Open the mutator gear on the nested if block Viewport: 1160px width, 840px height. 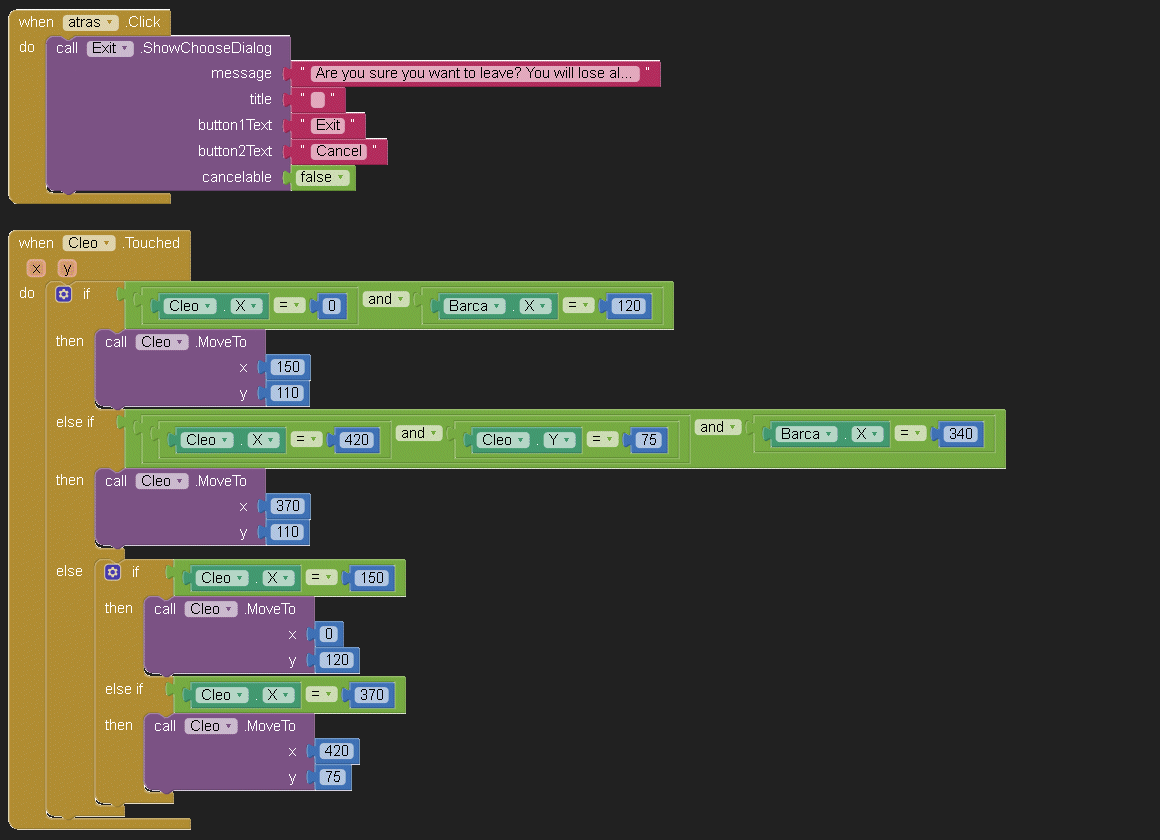[x=113, y=572]
